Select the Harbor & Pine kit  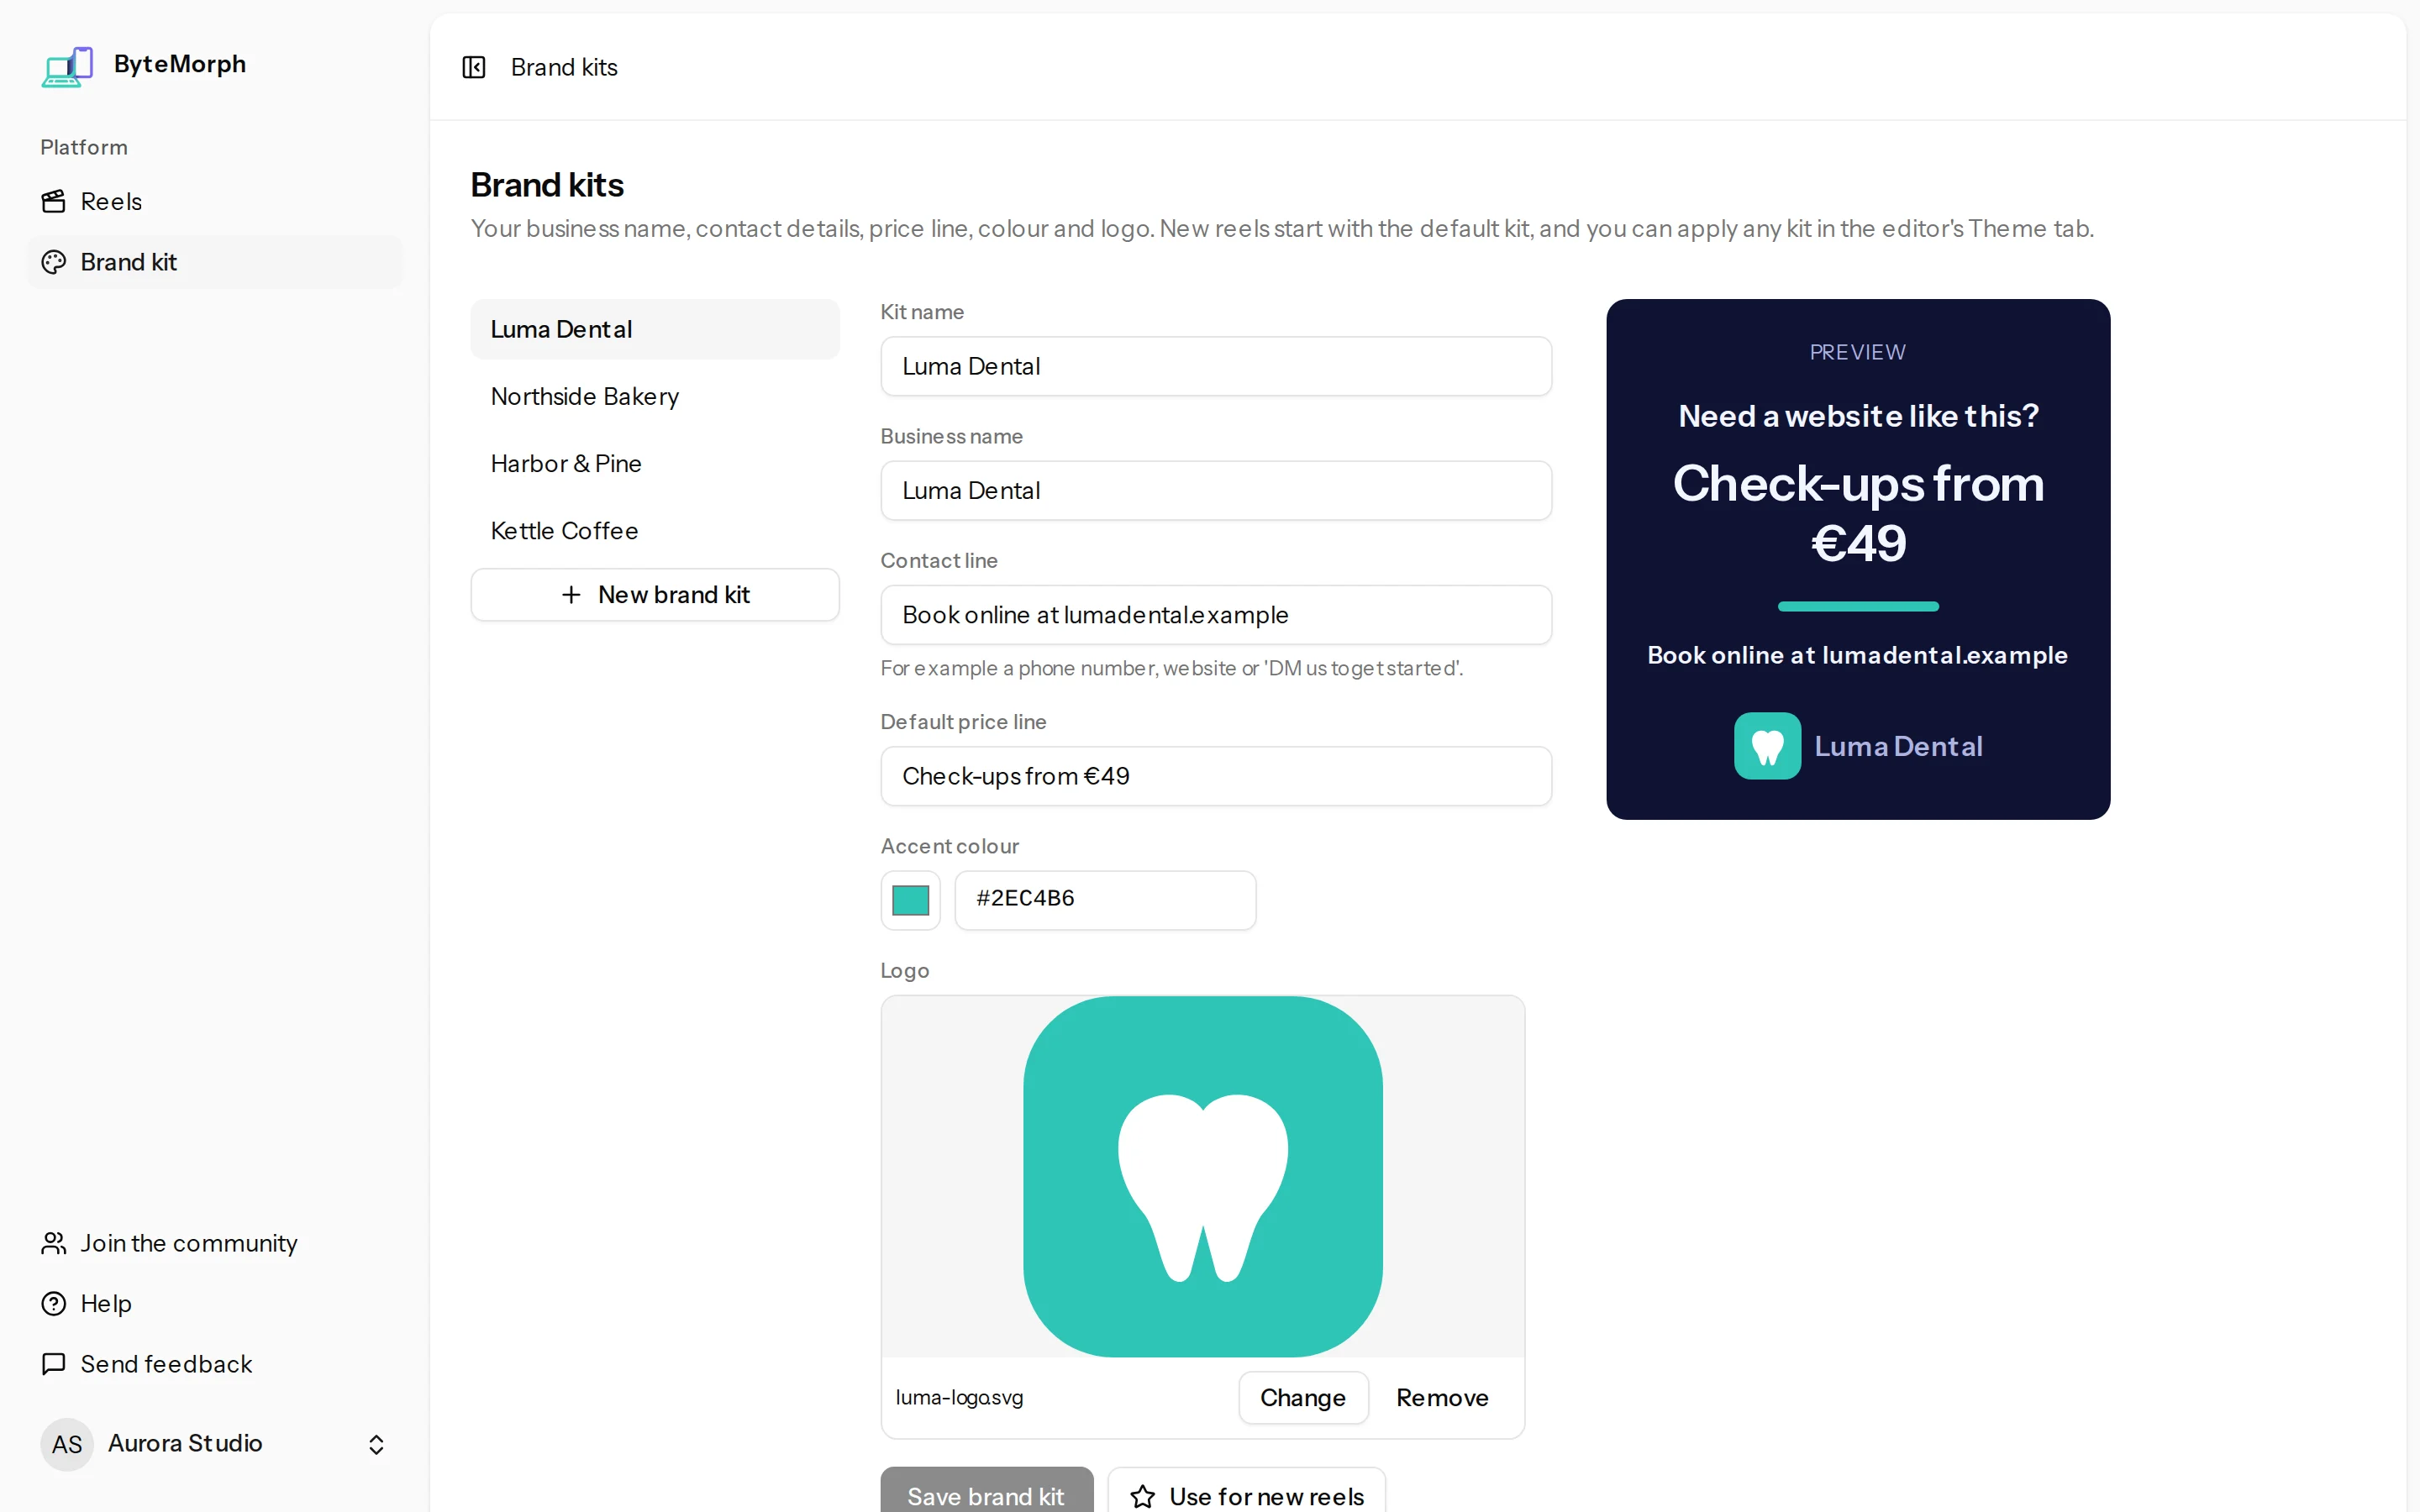point(655,464)
